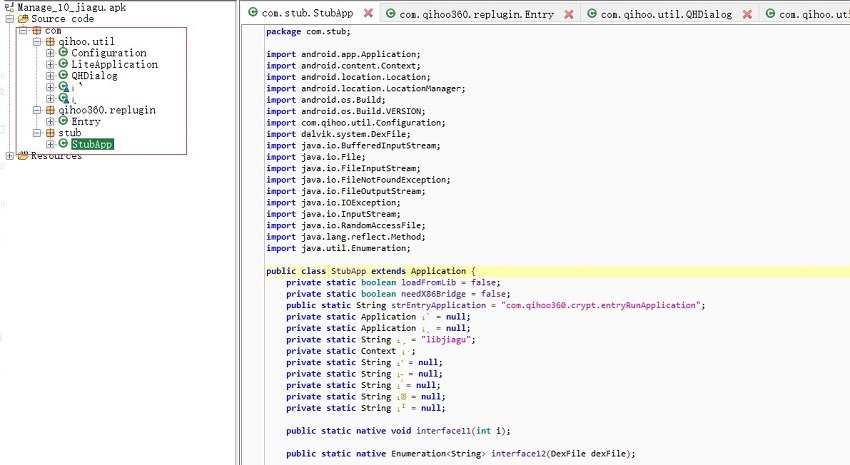Select the Resources tree label

56,156
